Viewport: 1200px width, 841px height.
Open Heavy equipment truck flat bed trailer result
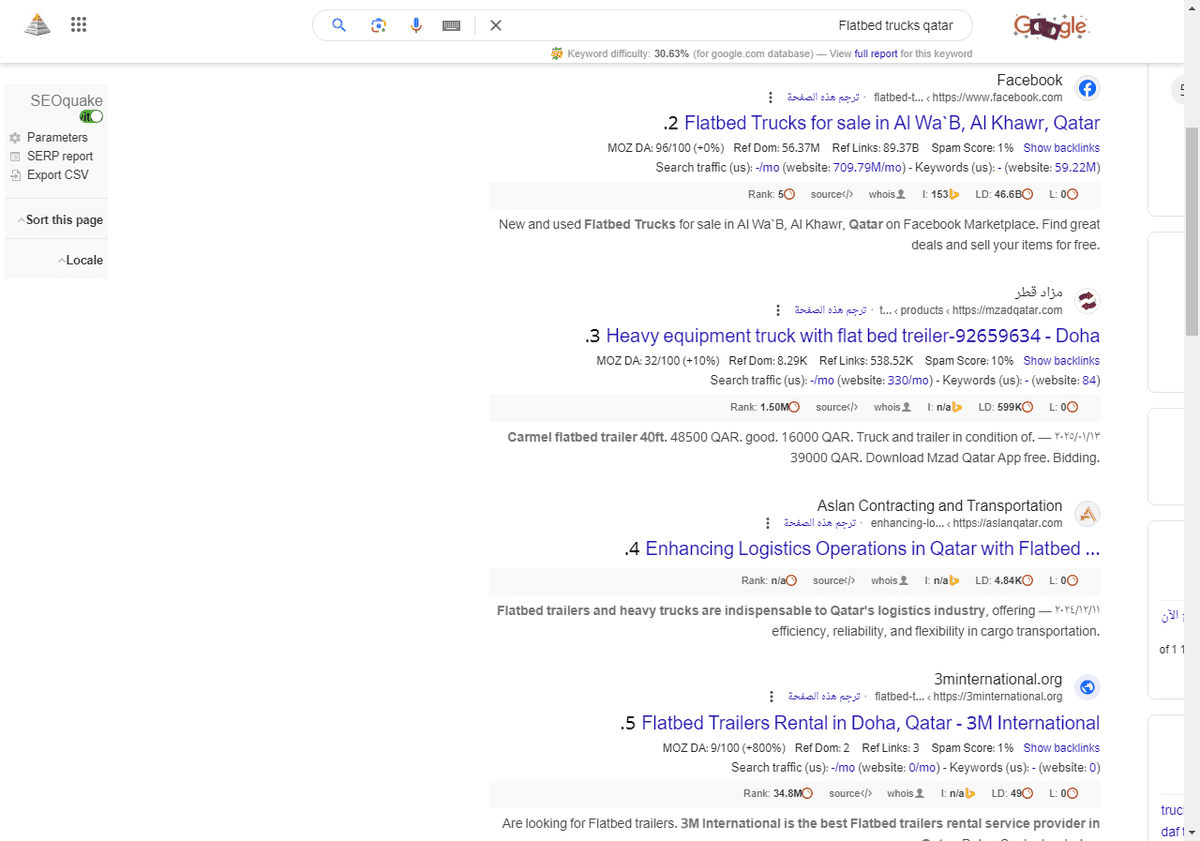853,336
